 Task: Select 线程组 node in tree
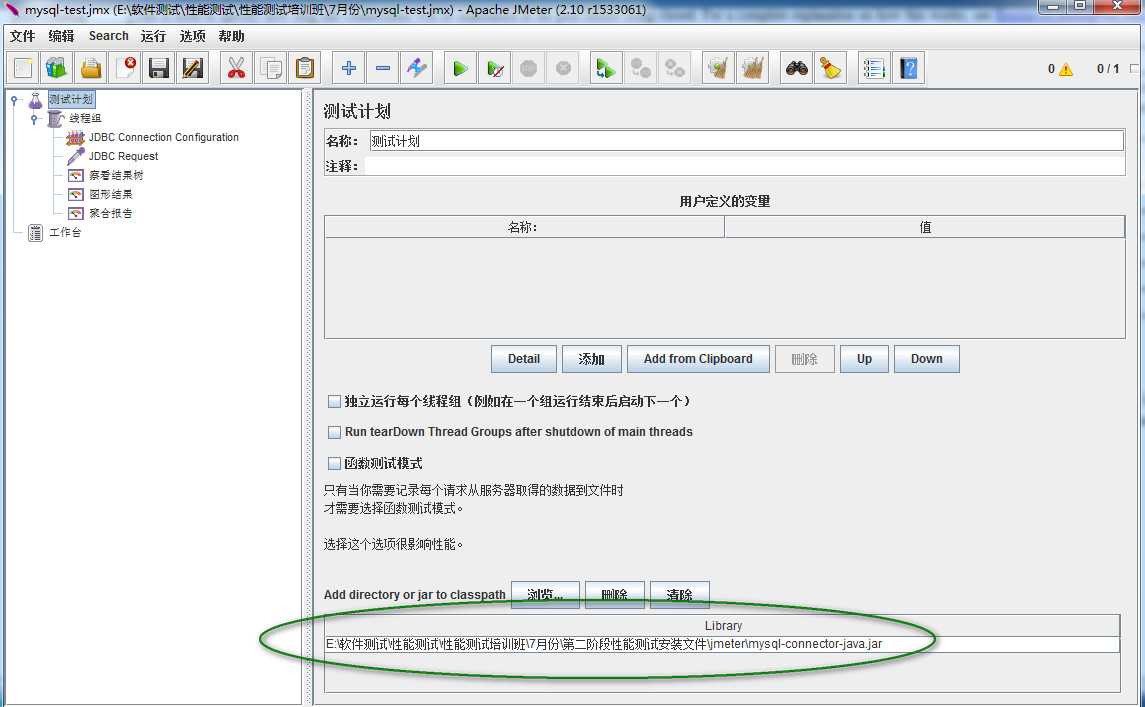85,118
